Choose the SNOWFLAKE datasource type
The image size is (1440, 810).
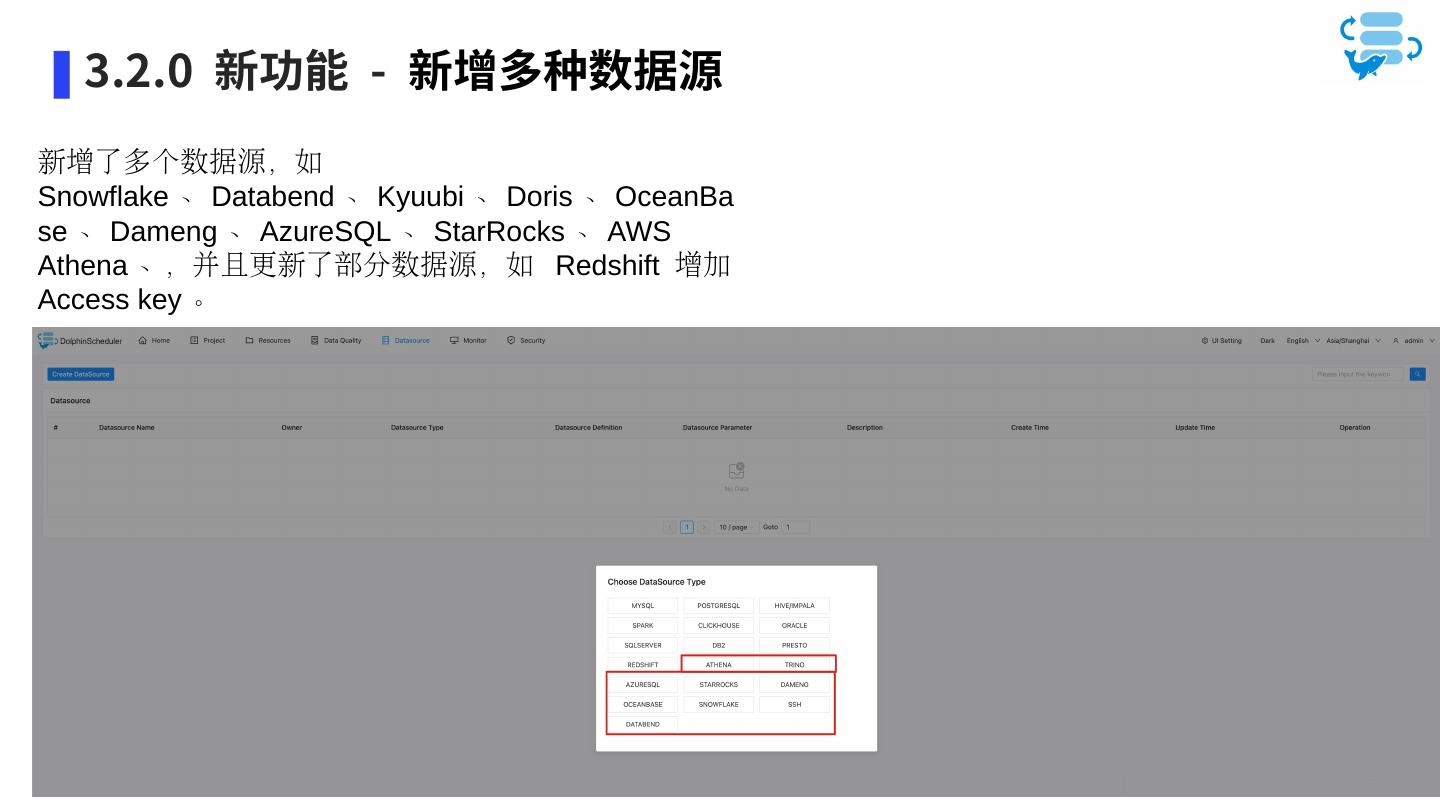[719, 705]
